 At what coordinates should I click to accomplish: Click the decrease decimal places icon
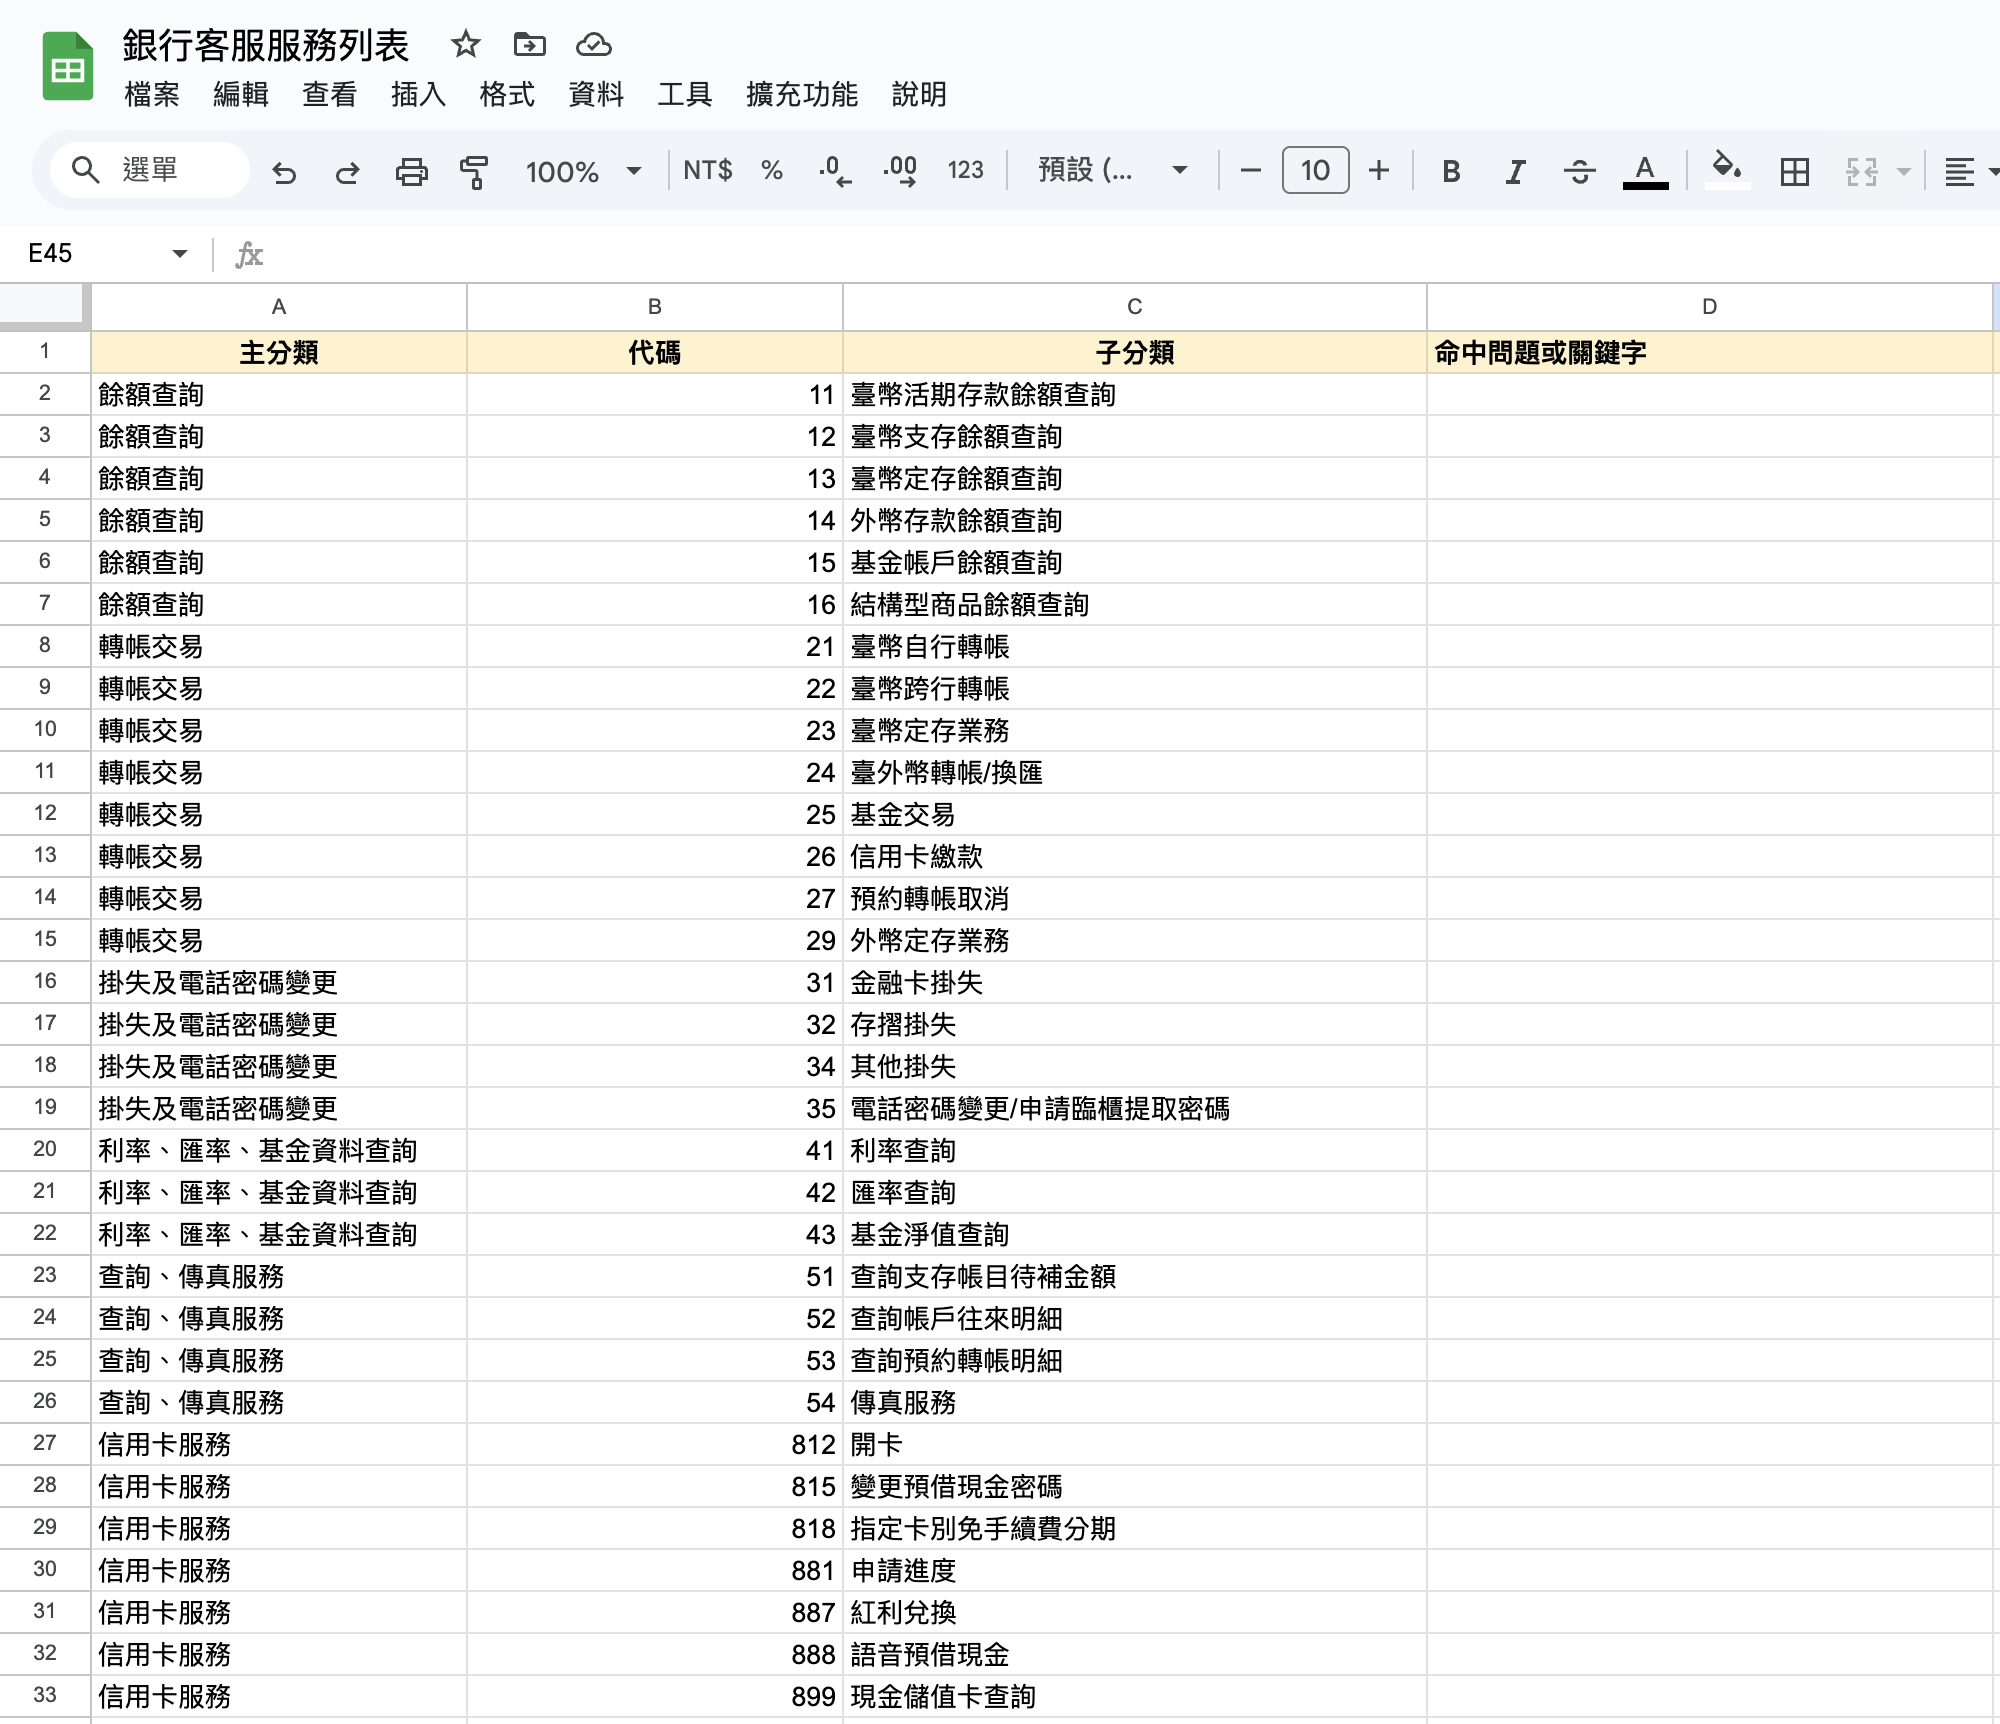tap(834, 171)
